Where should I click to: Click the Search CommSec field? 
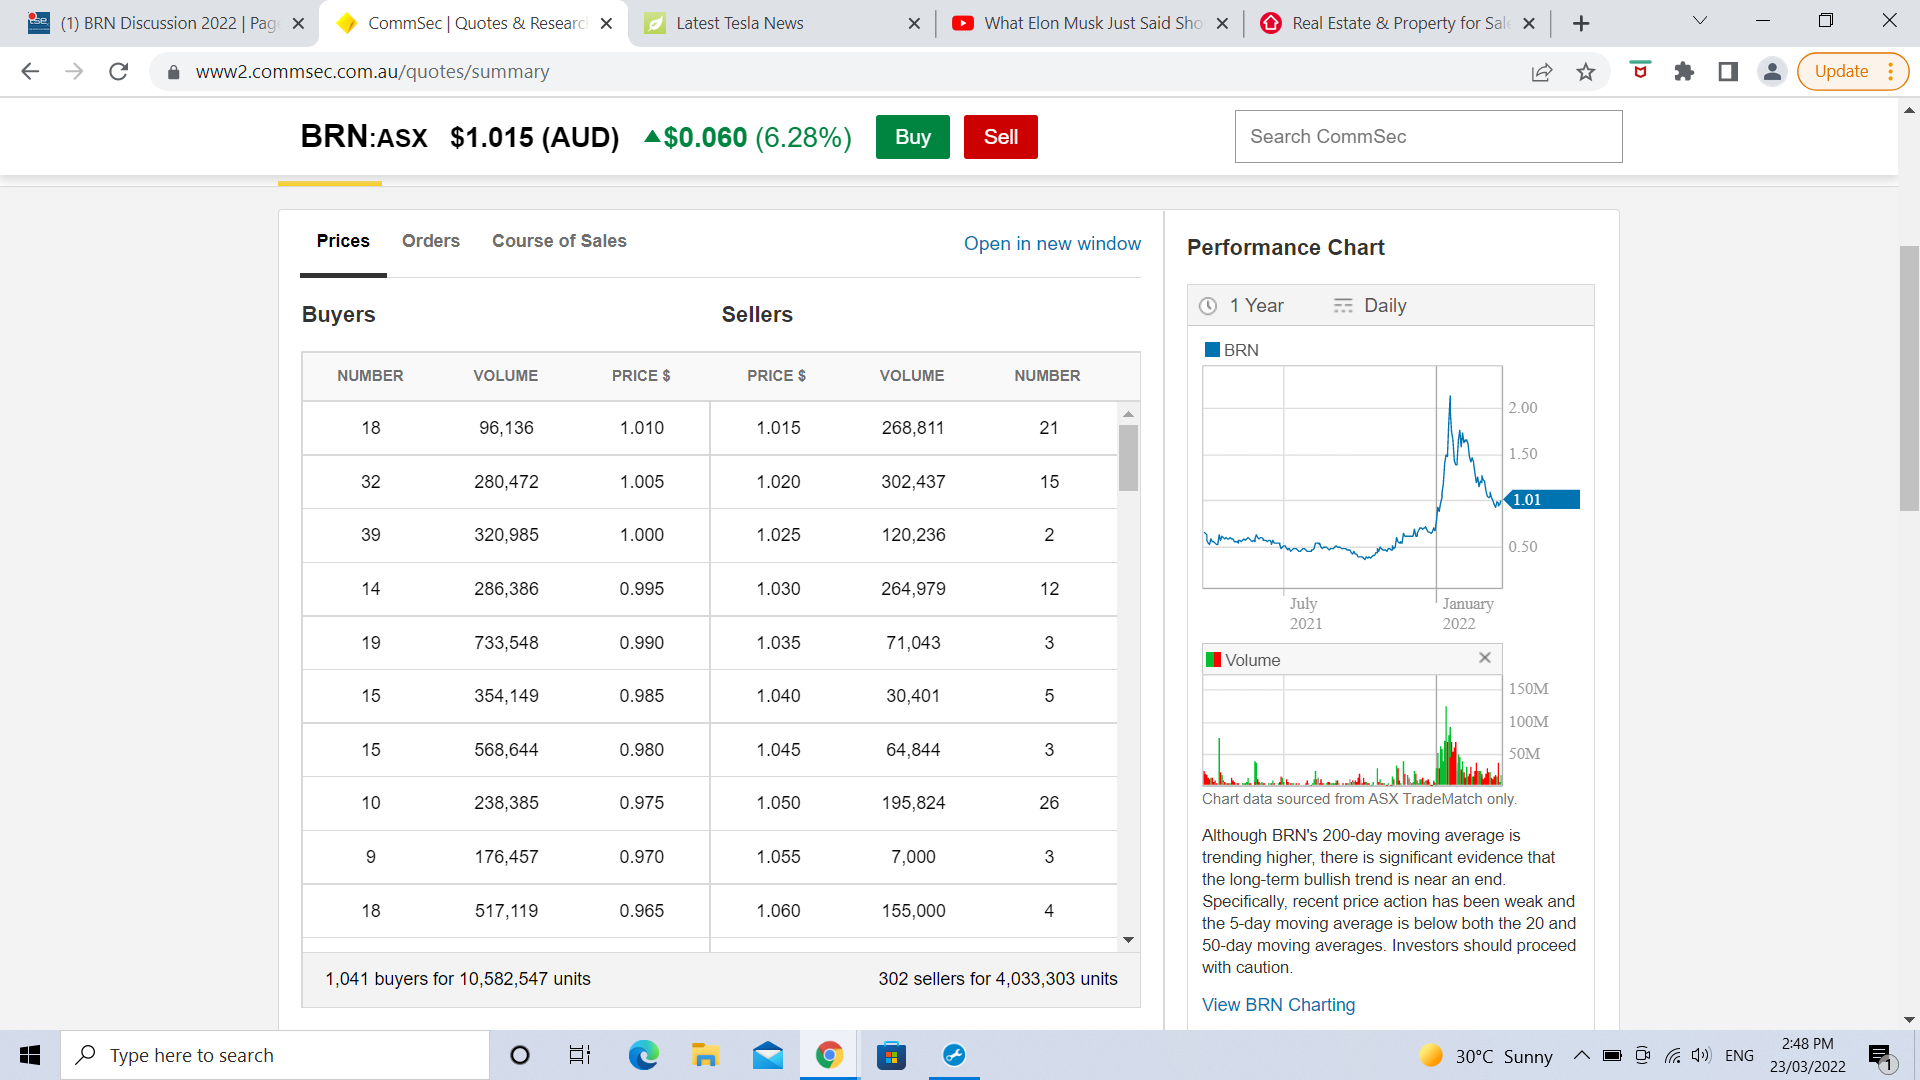coord(1428,137)
